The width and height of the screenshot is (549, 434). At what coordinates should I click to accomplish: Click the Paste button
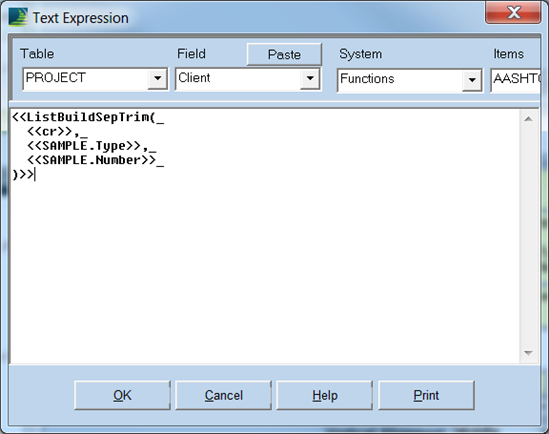[284, 54]
